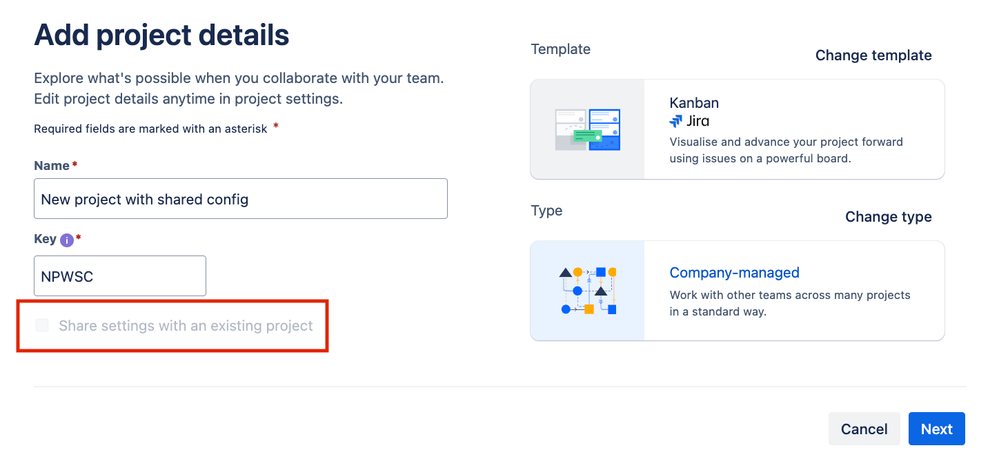This screenshot has width=999, height=471.
Task: Focus the project Name input field
Action: click(x=241, y=199)
